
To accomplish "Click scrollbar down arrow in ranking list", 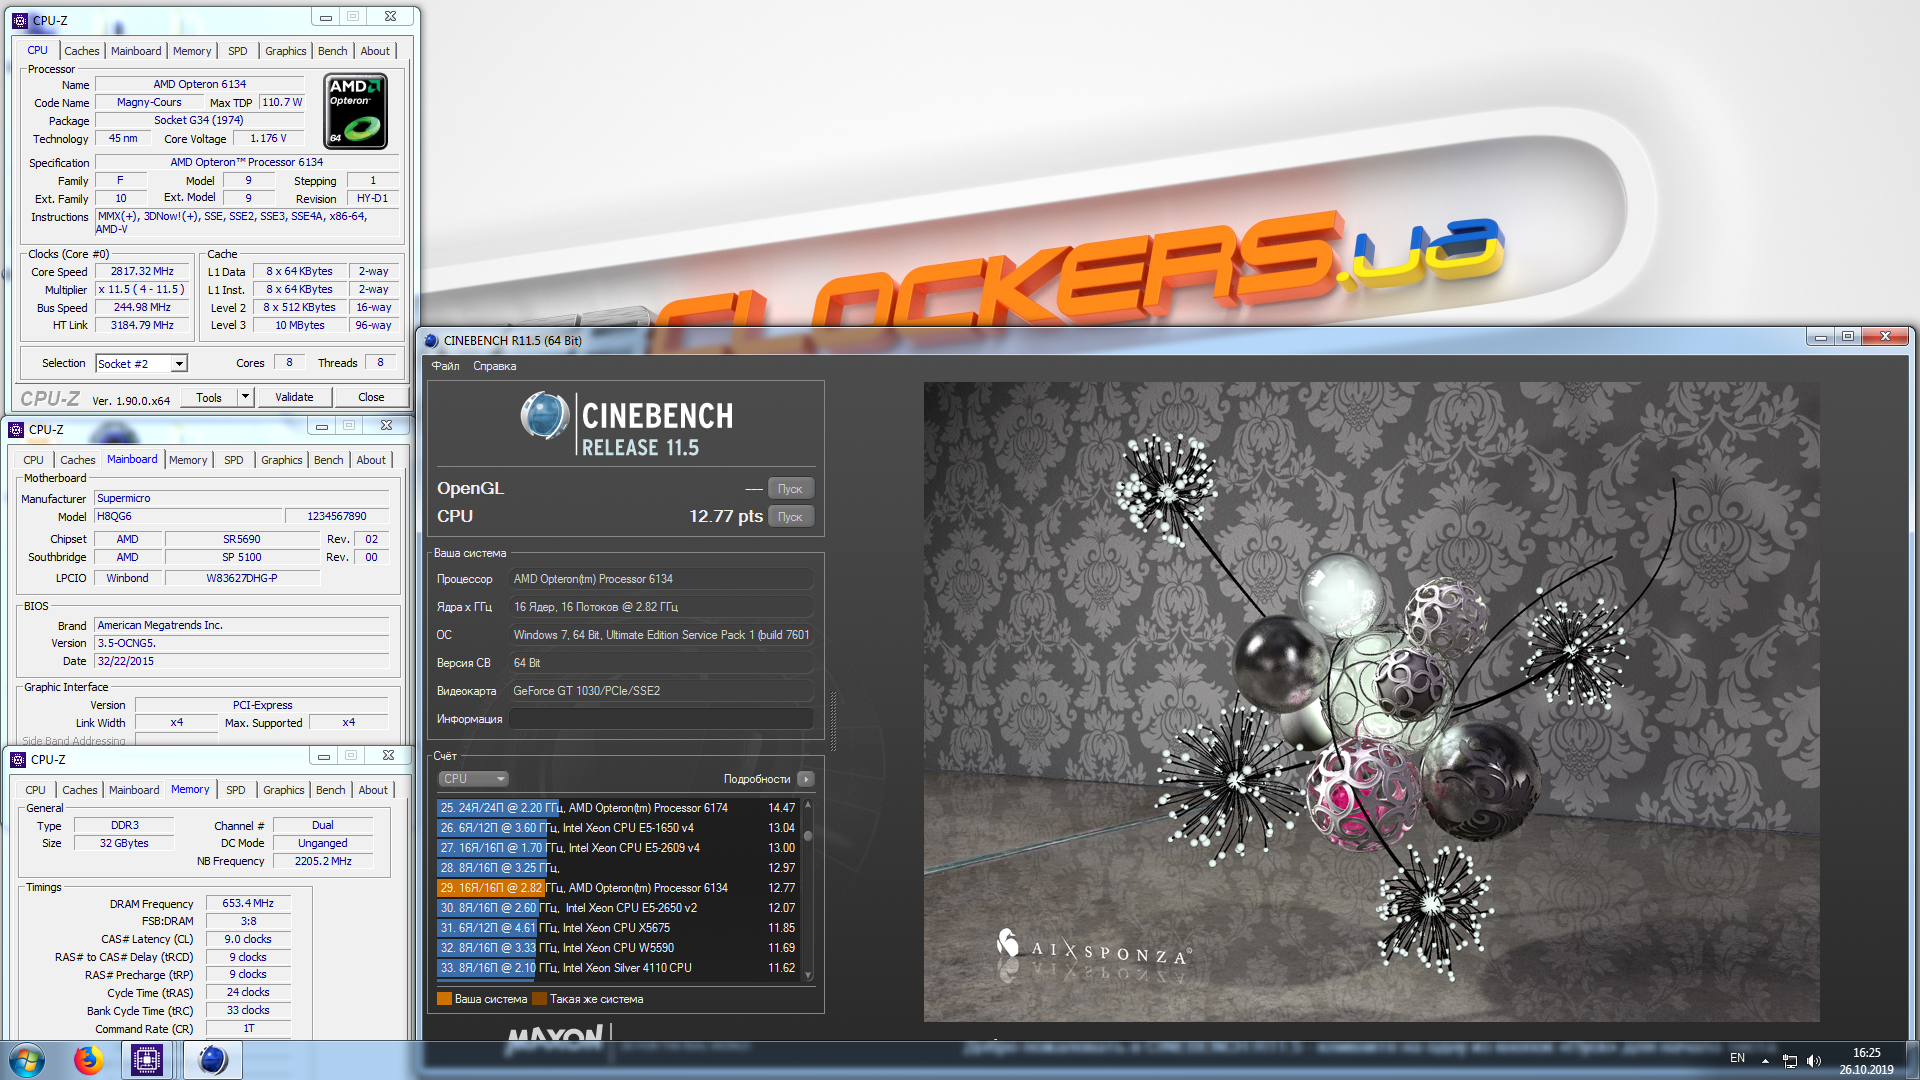I will click(x=808, y=975).
